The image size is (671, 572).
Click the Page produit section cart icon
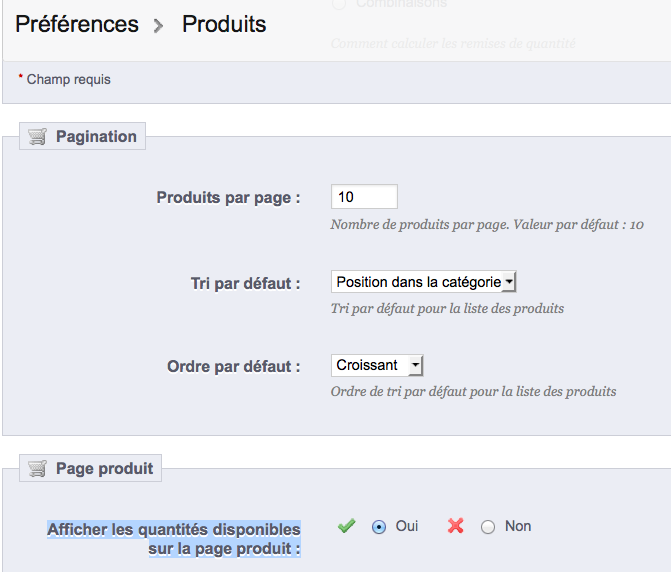38,468
